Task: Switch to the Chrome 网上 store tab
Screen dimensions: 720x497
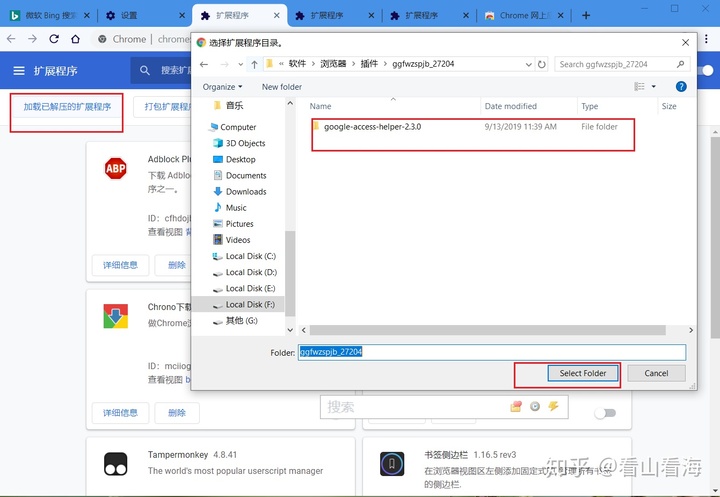Action: pos(523,16)
